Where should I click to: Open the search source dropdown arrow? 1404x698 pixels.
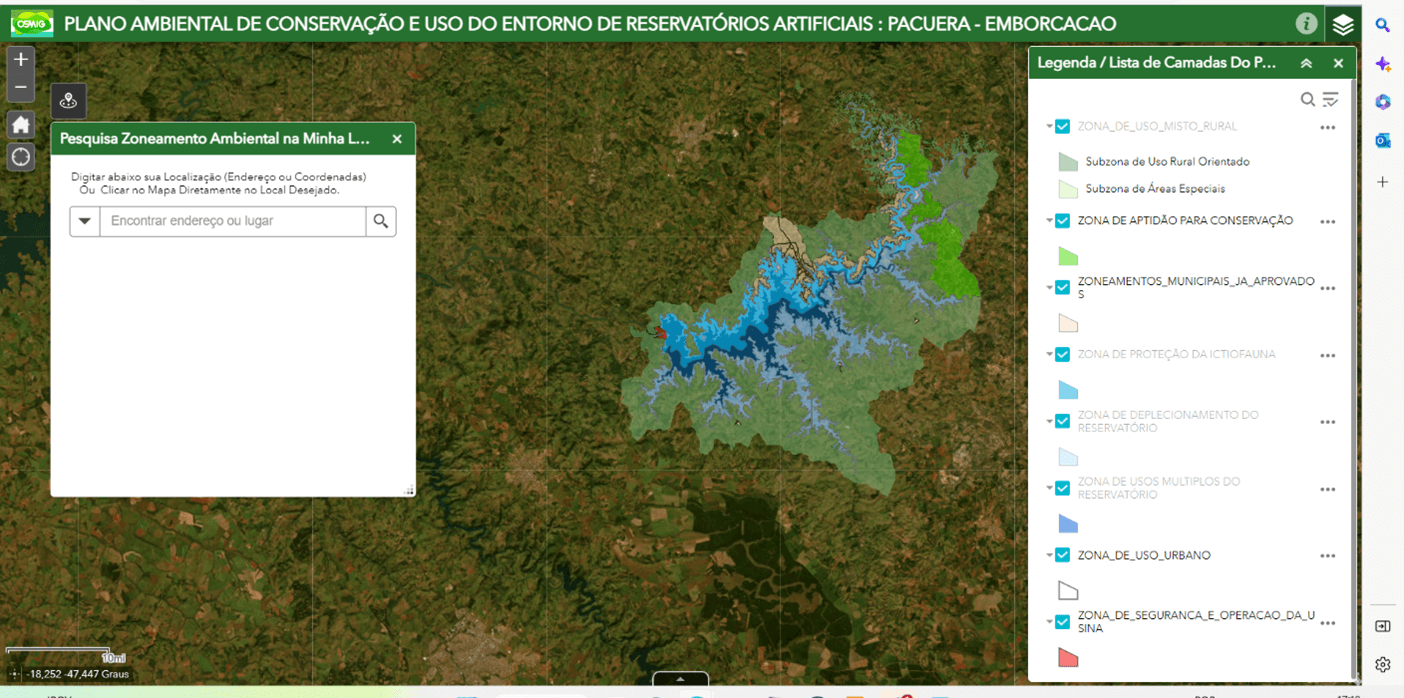[85, 221]
